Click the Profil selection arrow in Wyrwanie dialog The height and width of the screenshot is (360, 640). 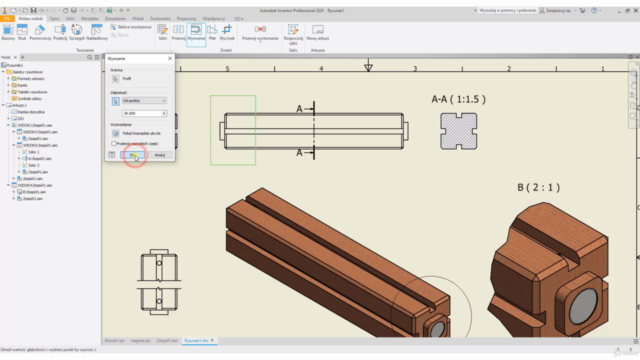tap(116, 79)
